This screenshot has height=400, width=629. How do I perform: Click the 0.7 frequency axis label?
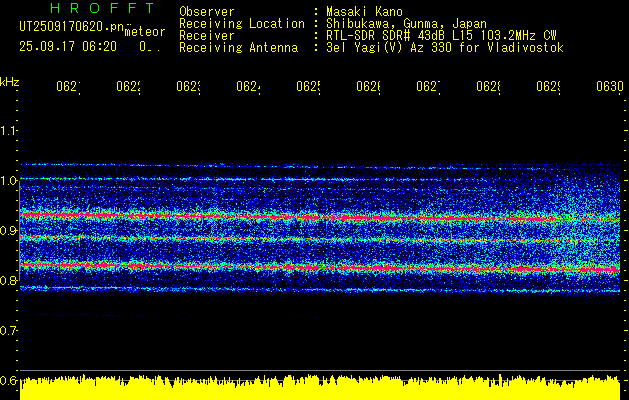coord(9,331)
